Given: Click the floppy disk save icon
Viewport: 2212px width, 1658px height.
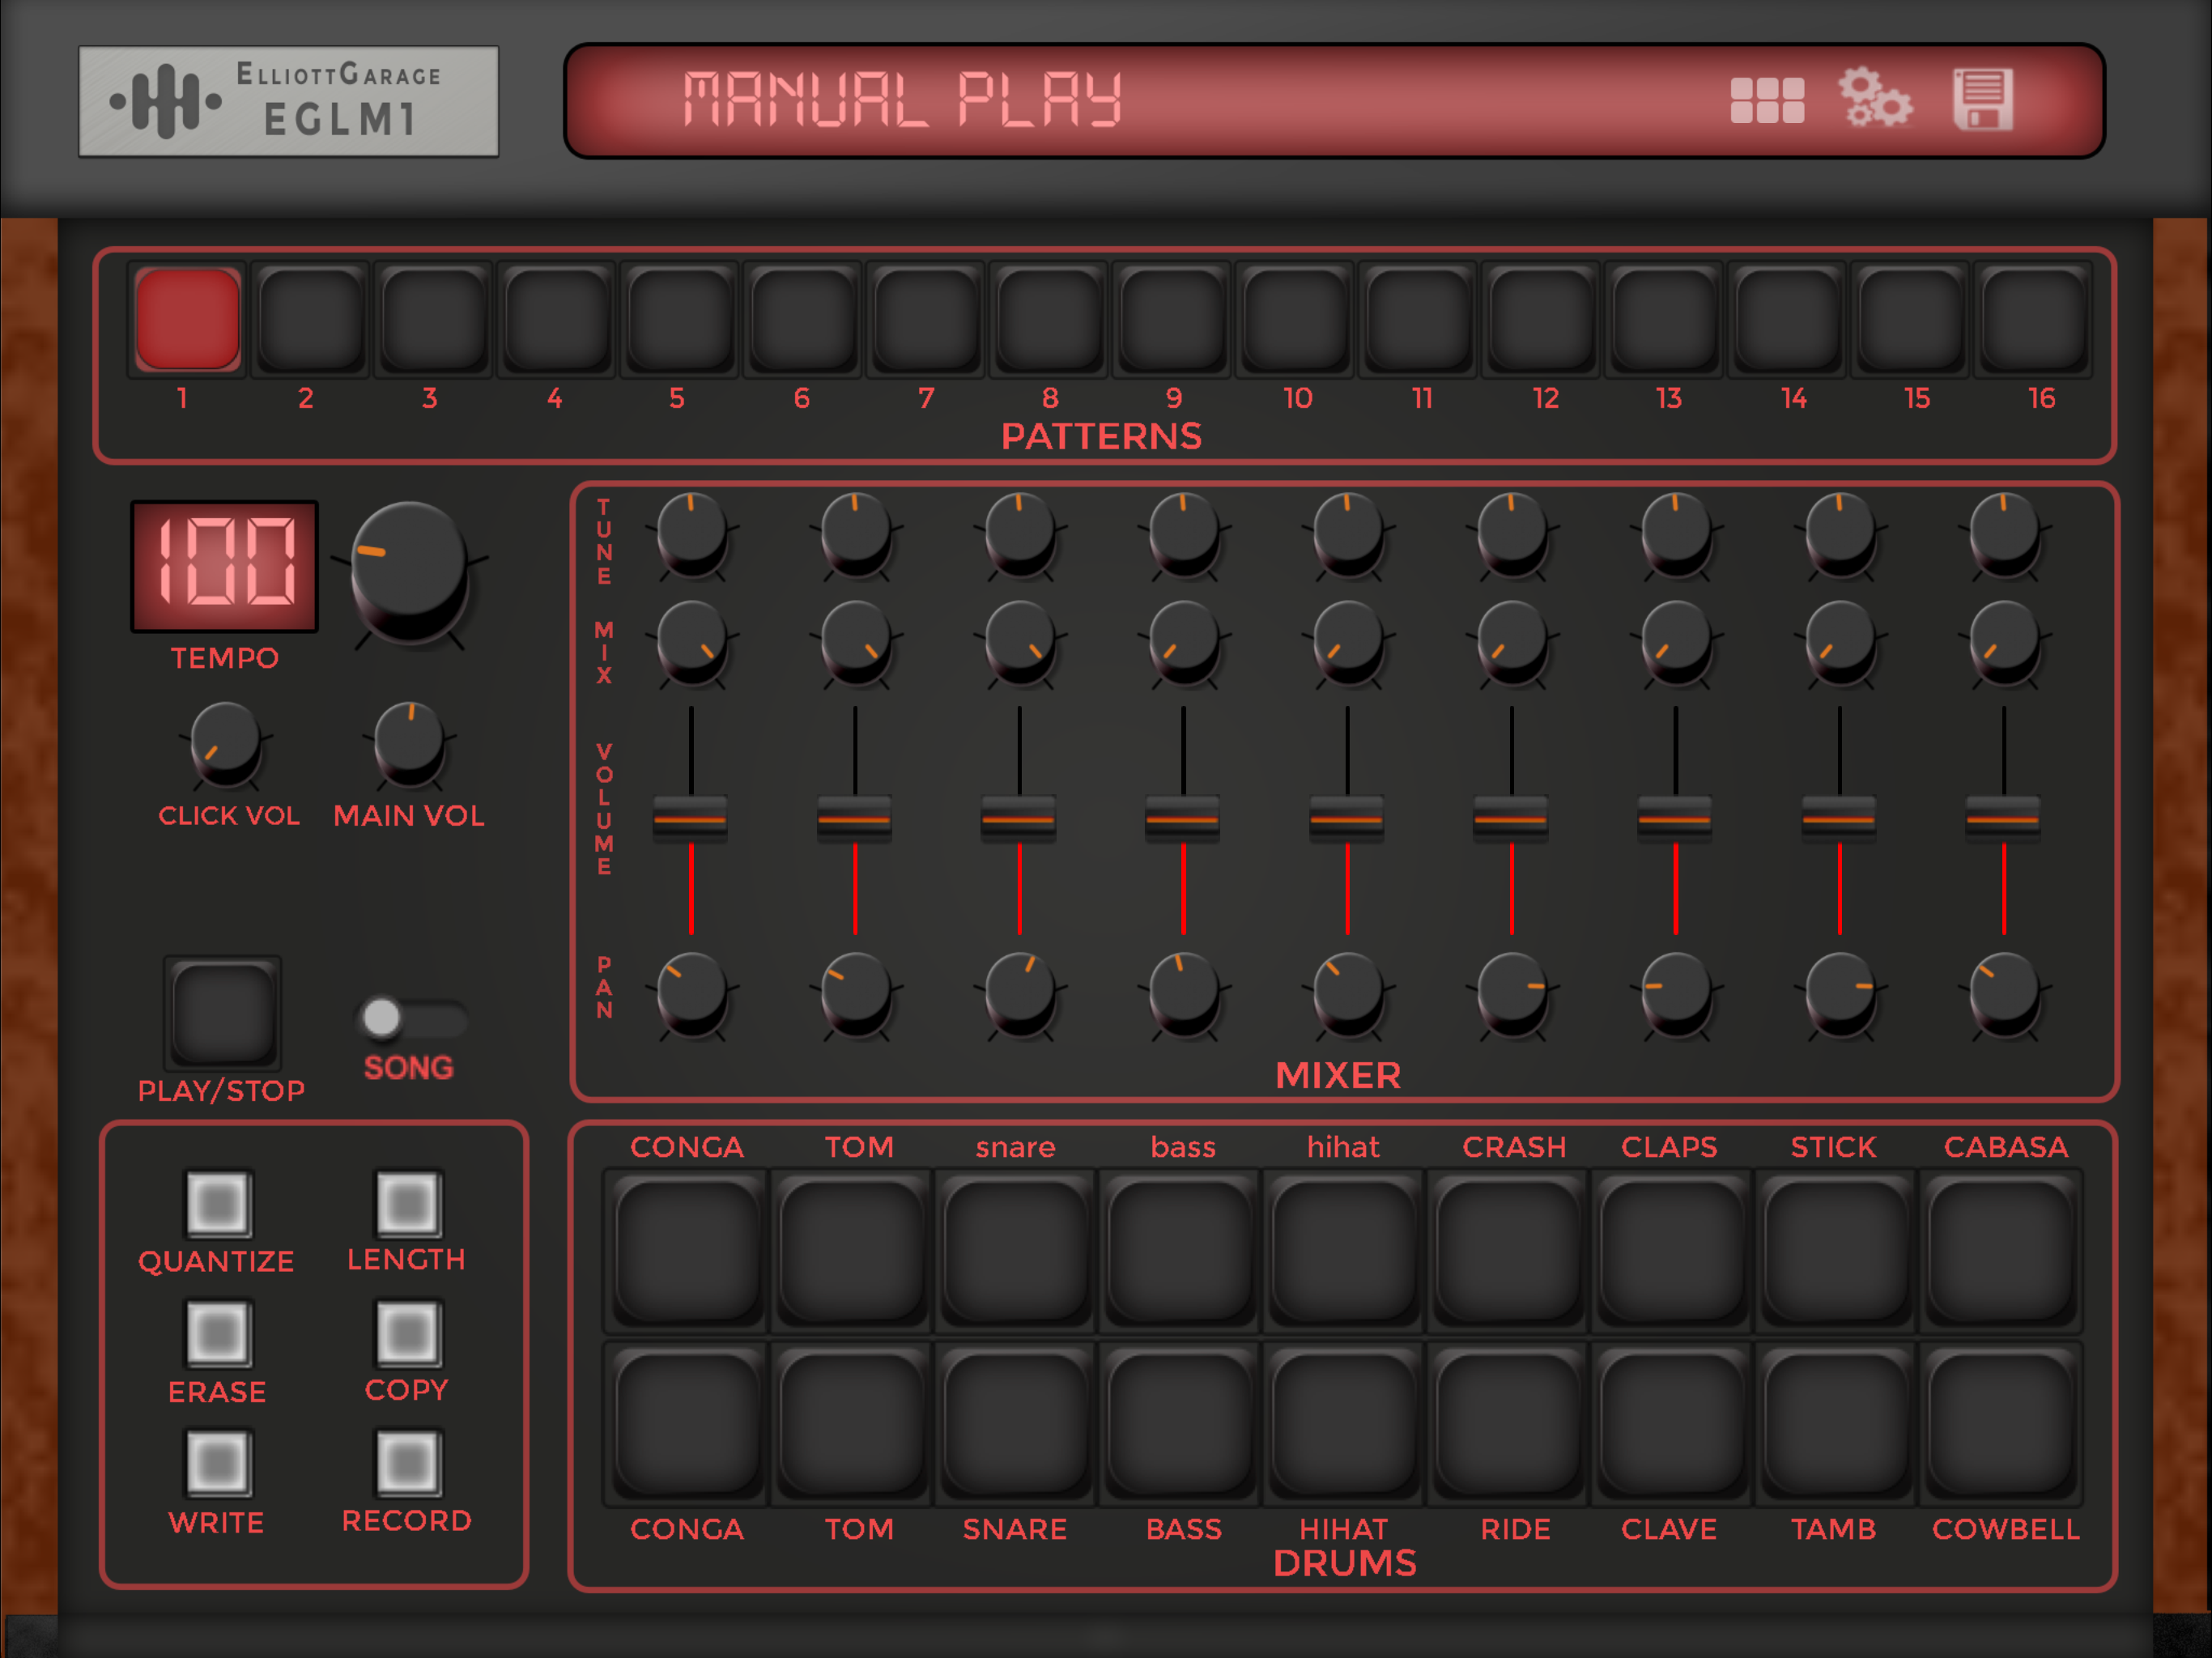Looking at the screenshot, I should 1983,100.
